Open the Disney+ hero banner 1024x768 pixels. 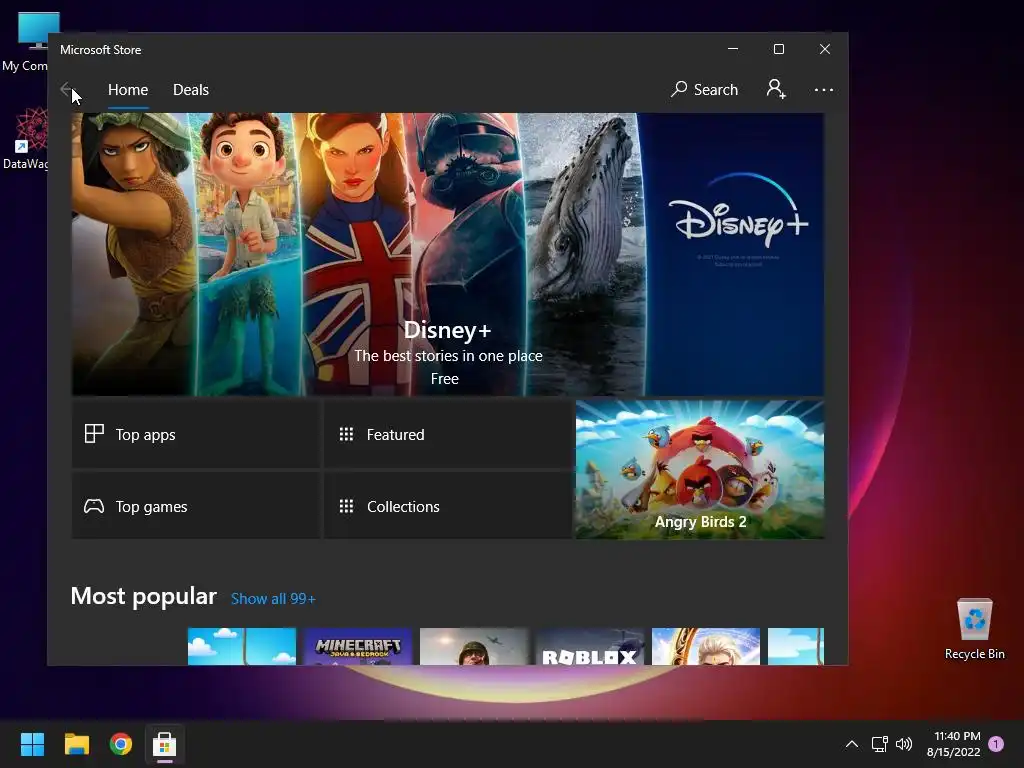point(447,254)
